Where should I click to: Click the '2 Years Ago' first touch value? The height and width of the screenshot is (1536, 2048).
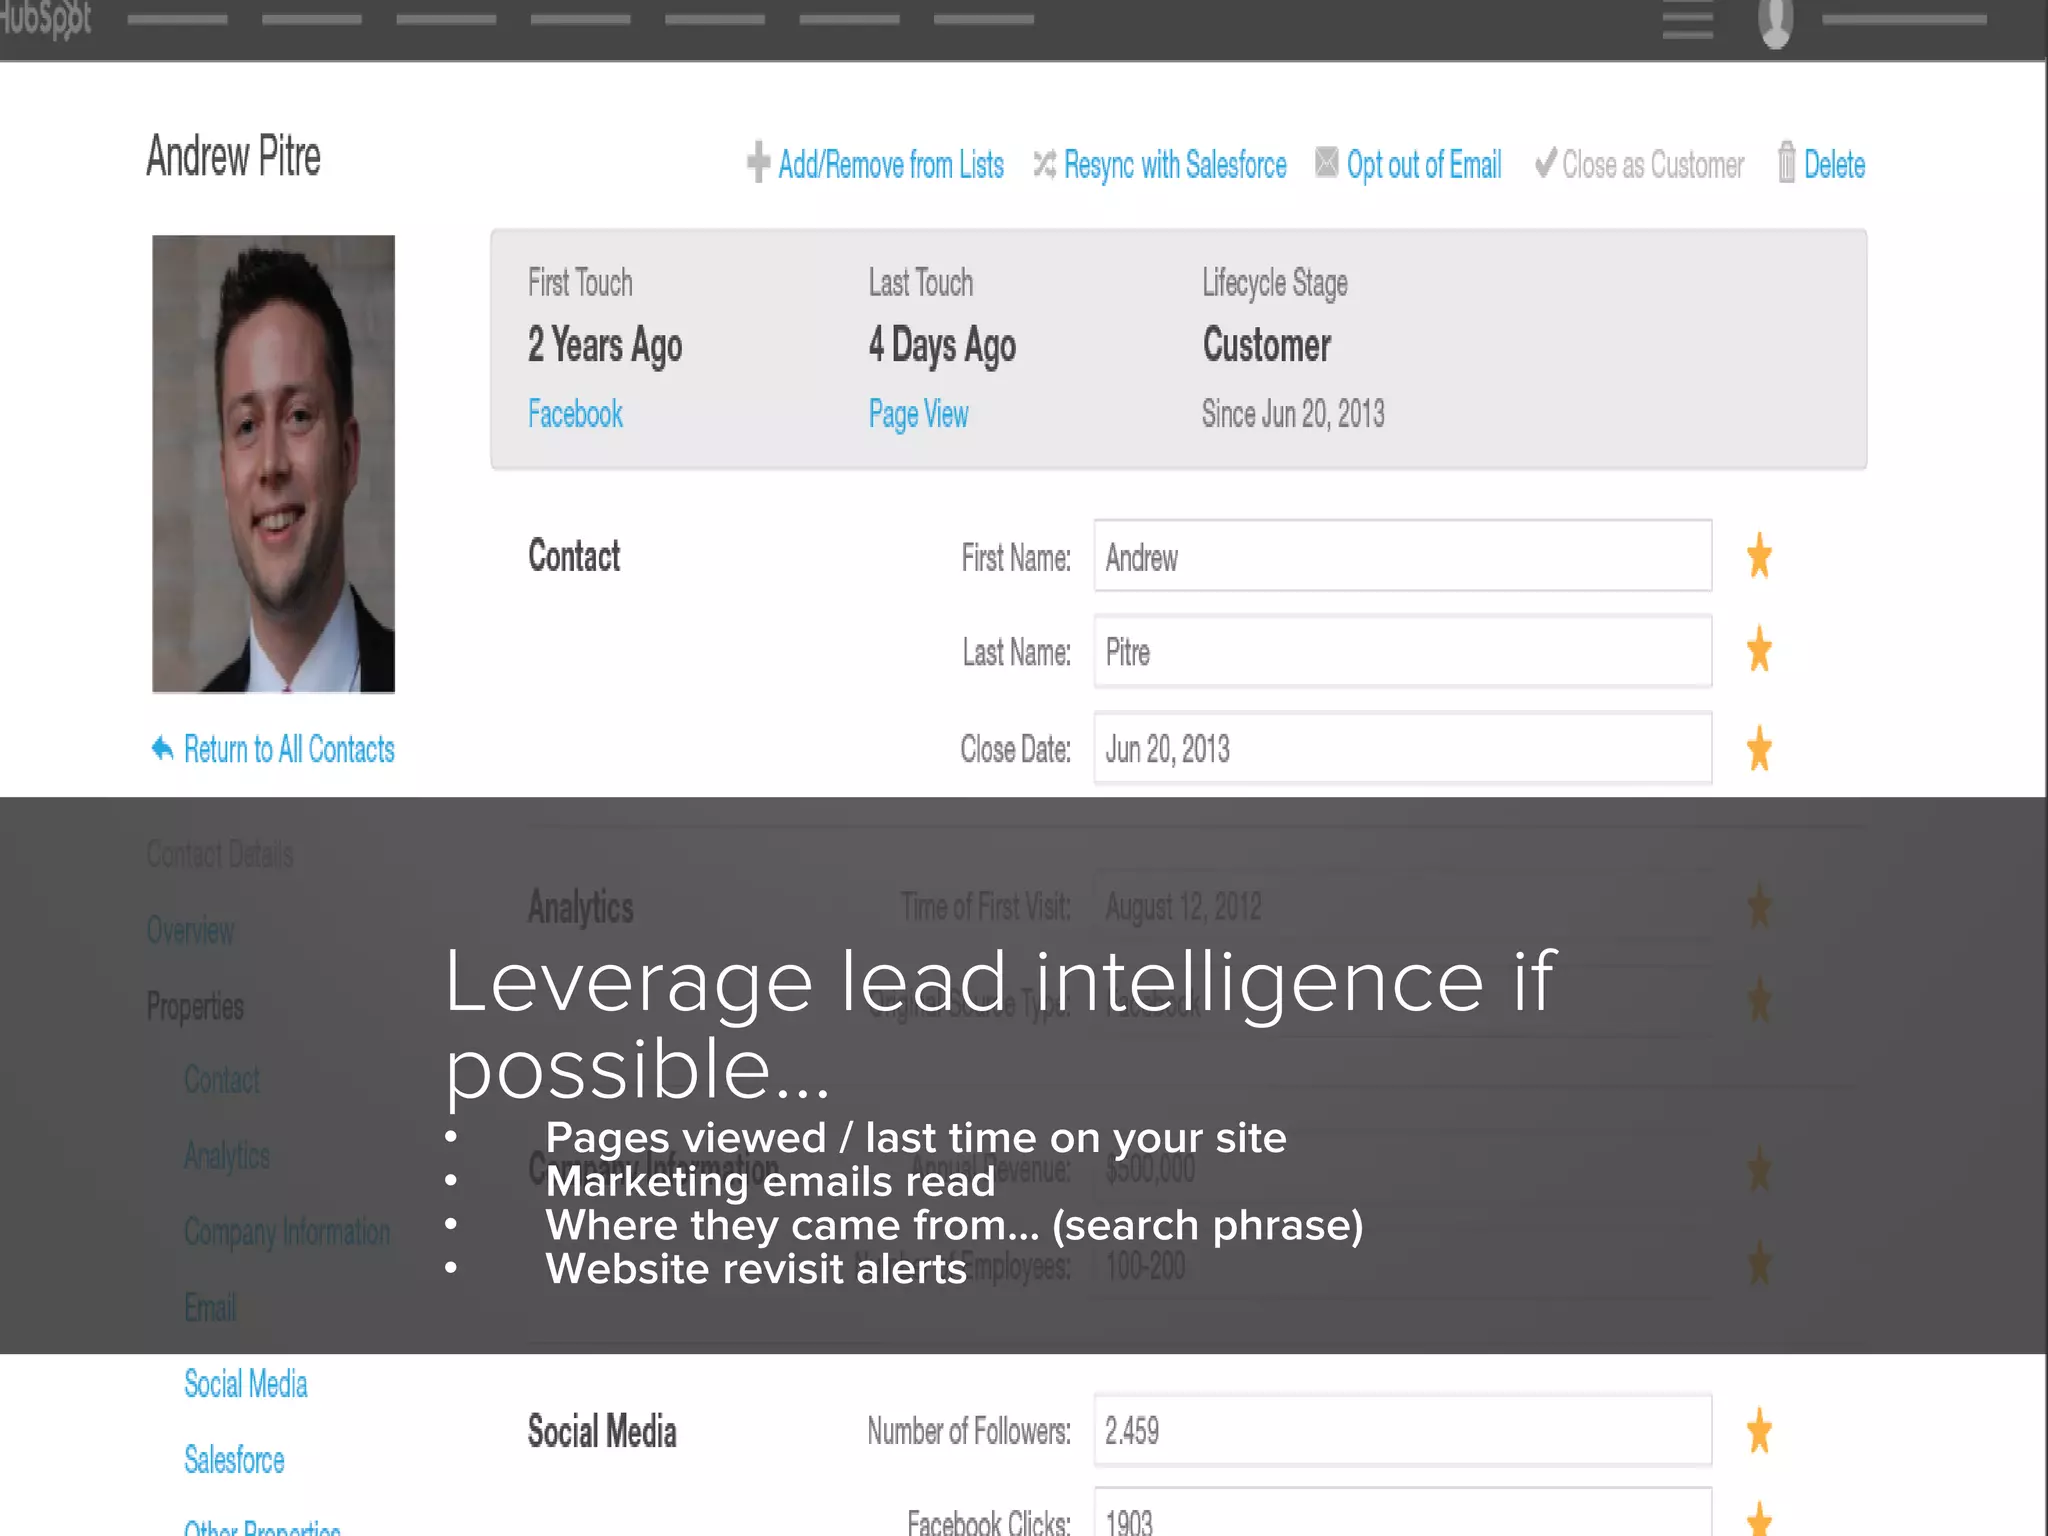[605, 346]
